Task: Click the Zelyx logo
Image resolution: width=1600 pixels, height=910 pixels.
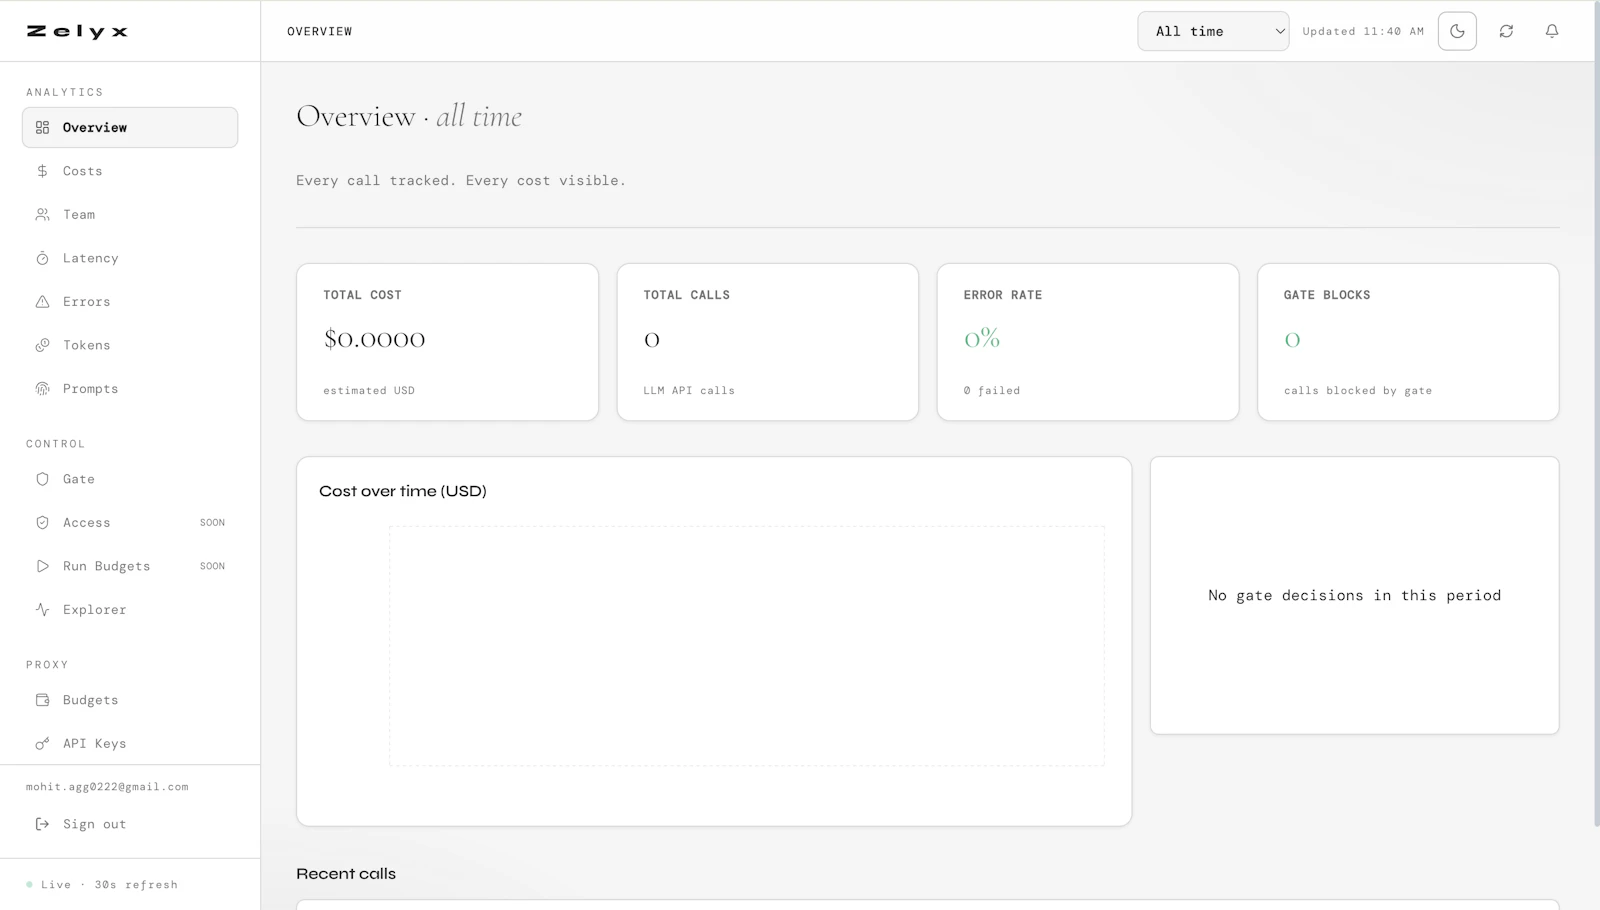Action: click(77, 32)
